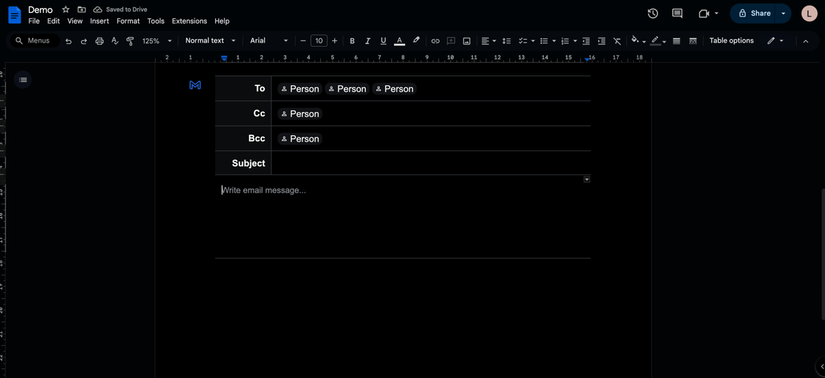The image size is (825, 378).
Task: Search the Menus box
Action: (34, 41)
